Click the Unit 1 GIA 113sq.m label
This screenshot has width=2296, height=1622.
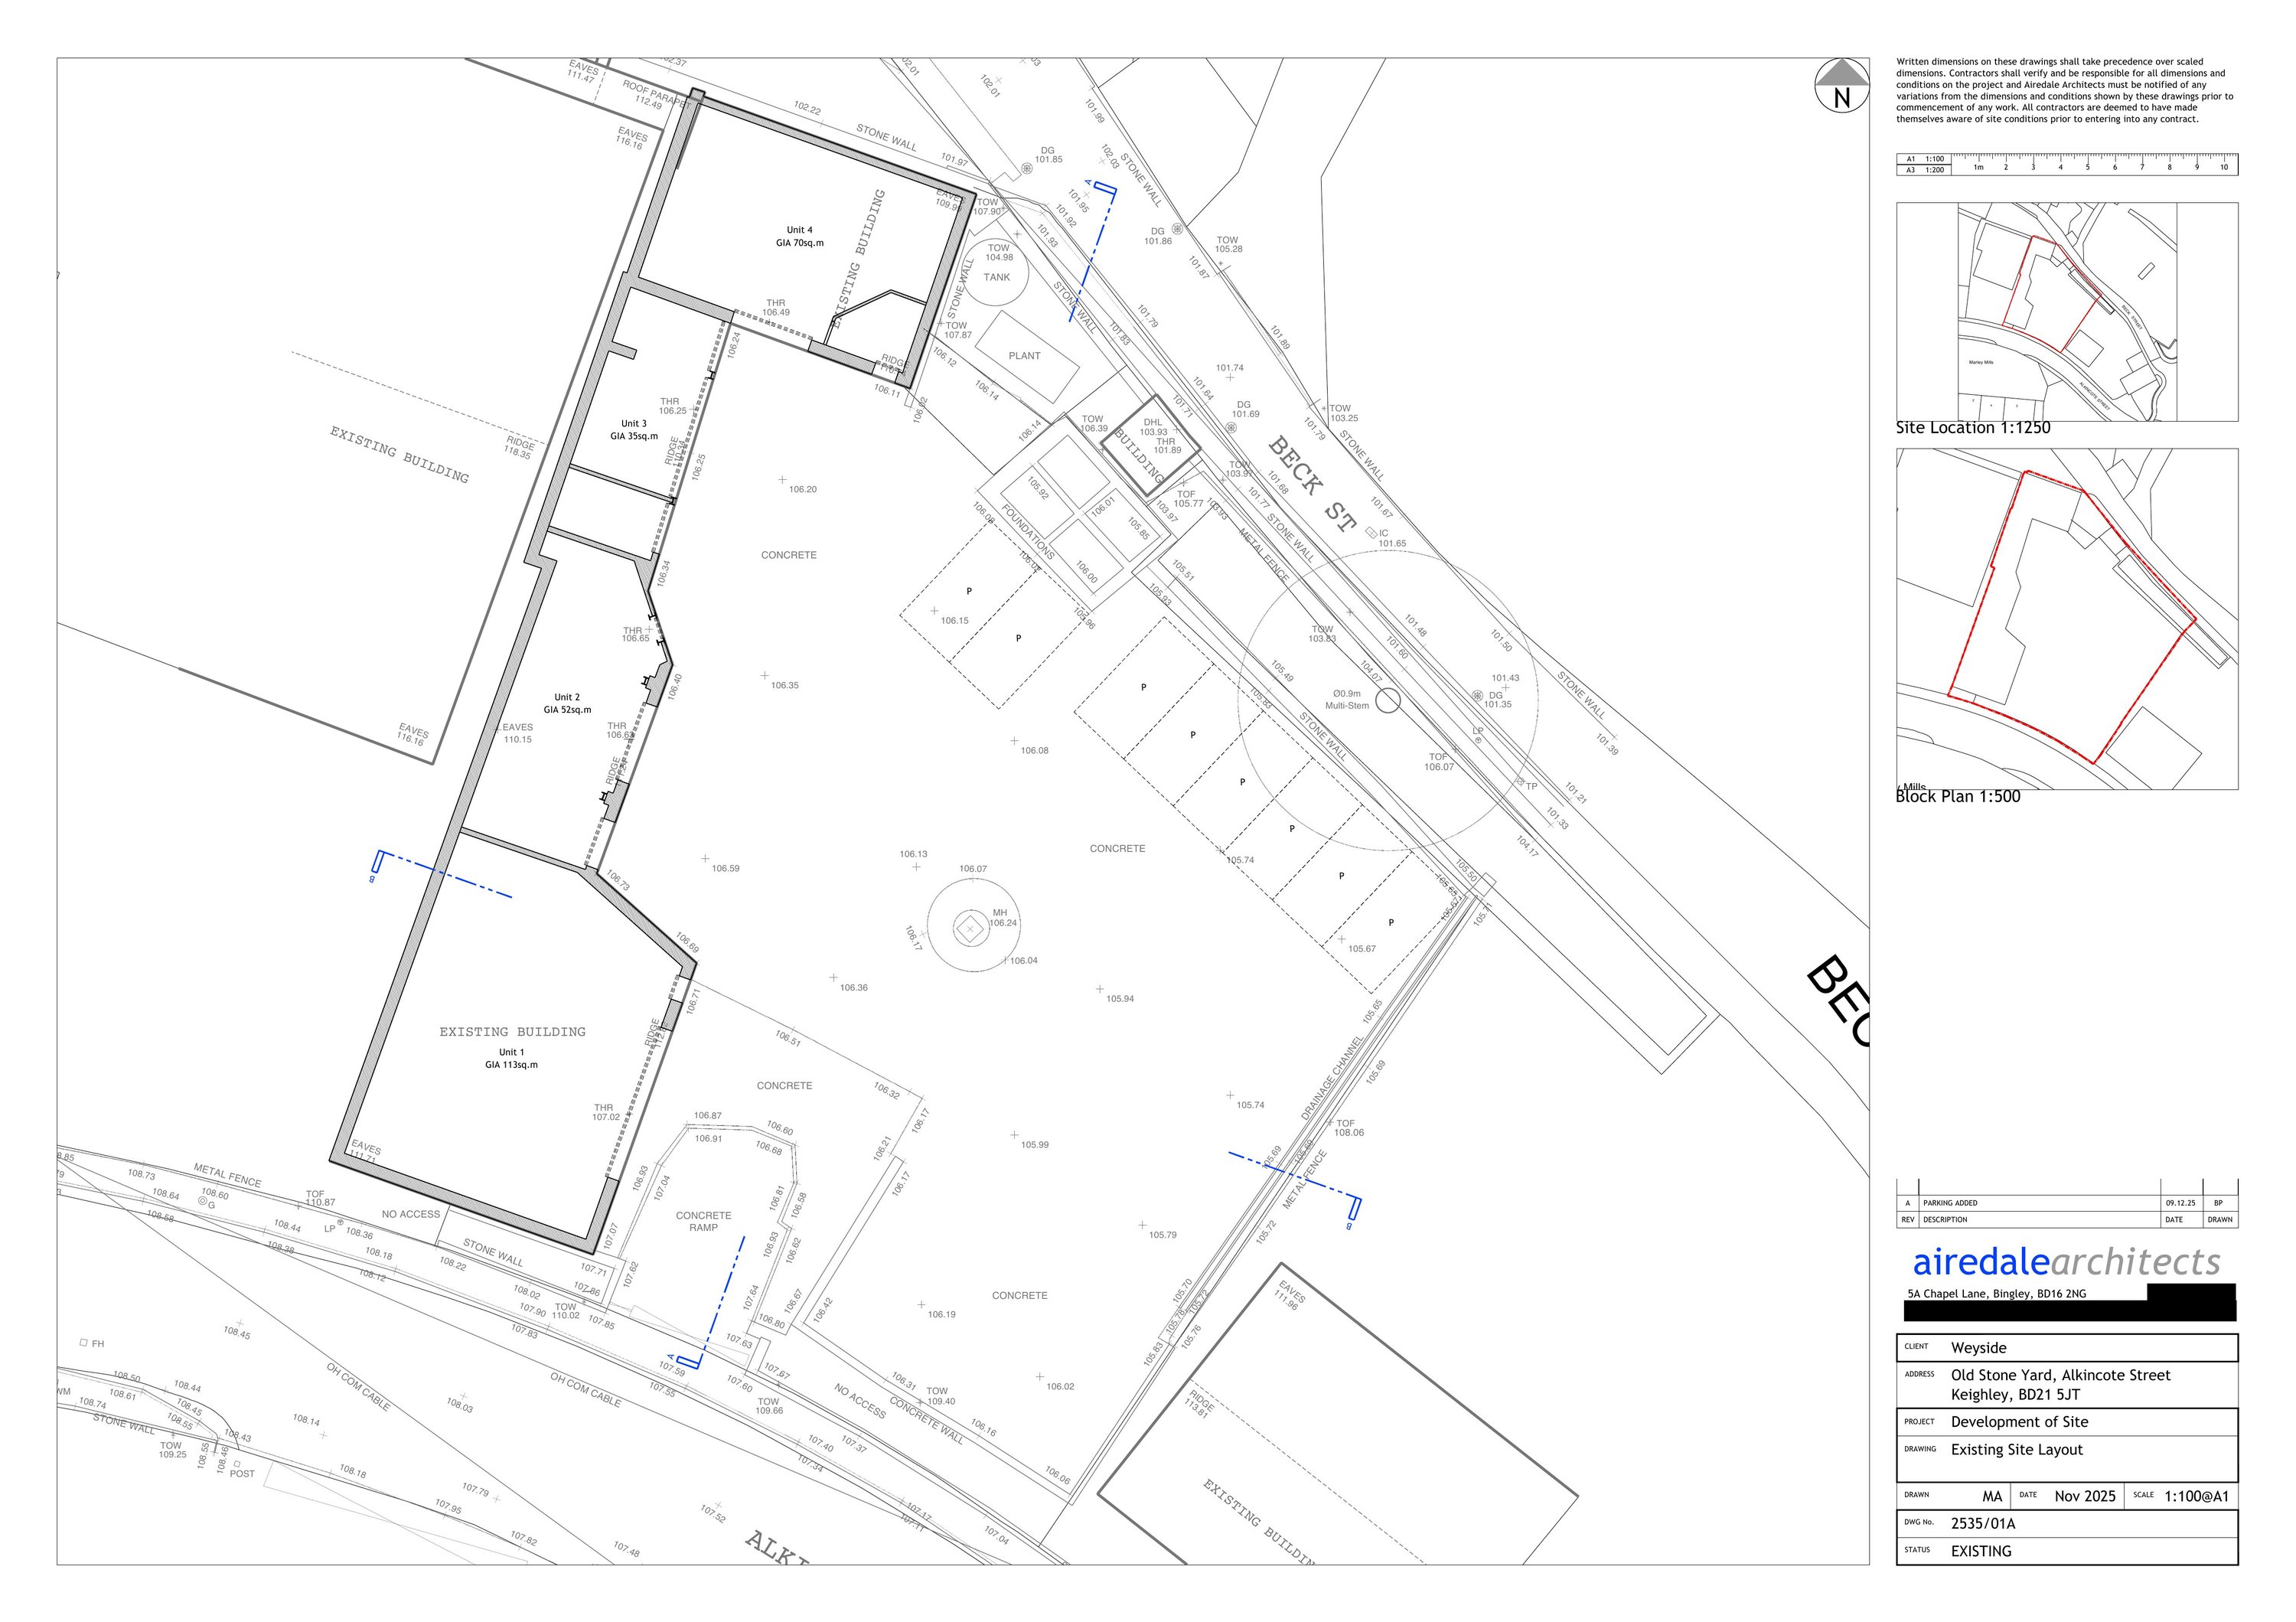(x=511, y=1058)
